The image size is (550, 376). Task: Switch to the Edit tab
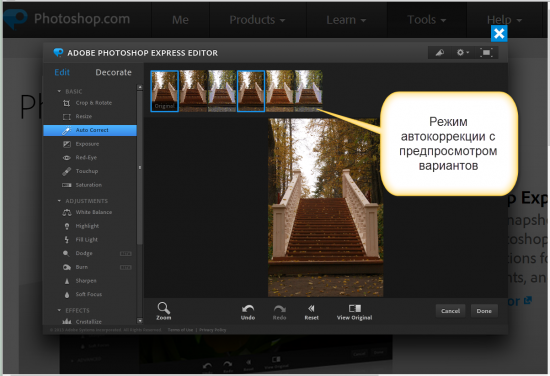[x=62, y=72]
